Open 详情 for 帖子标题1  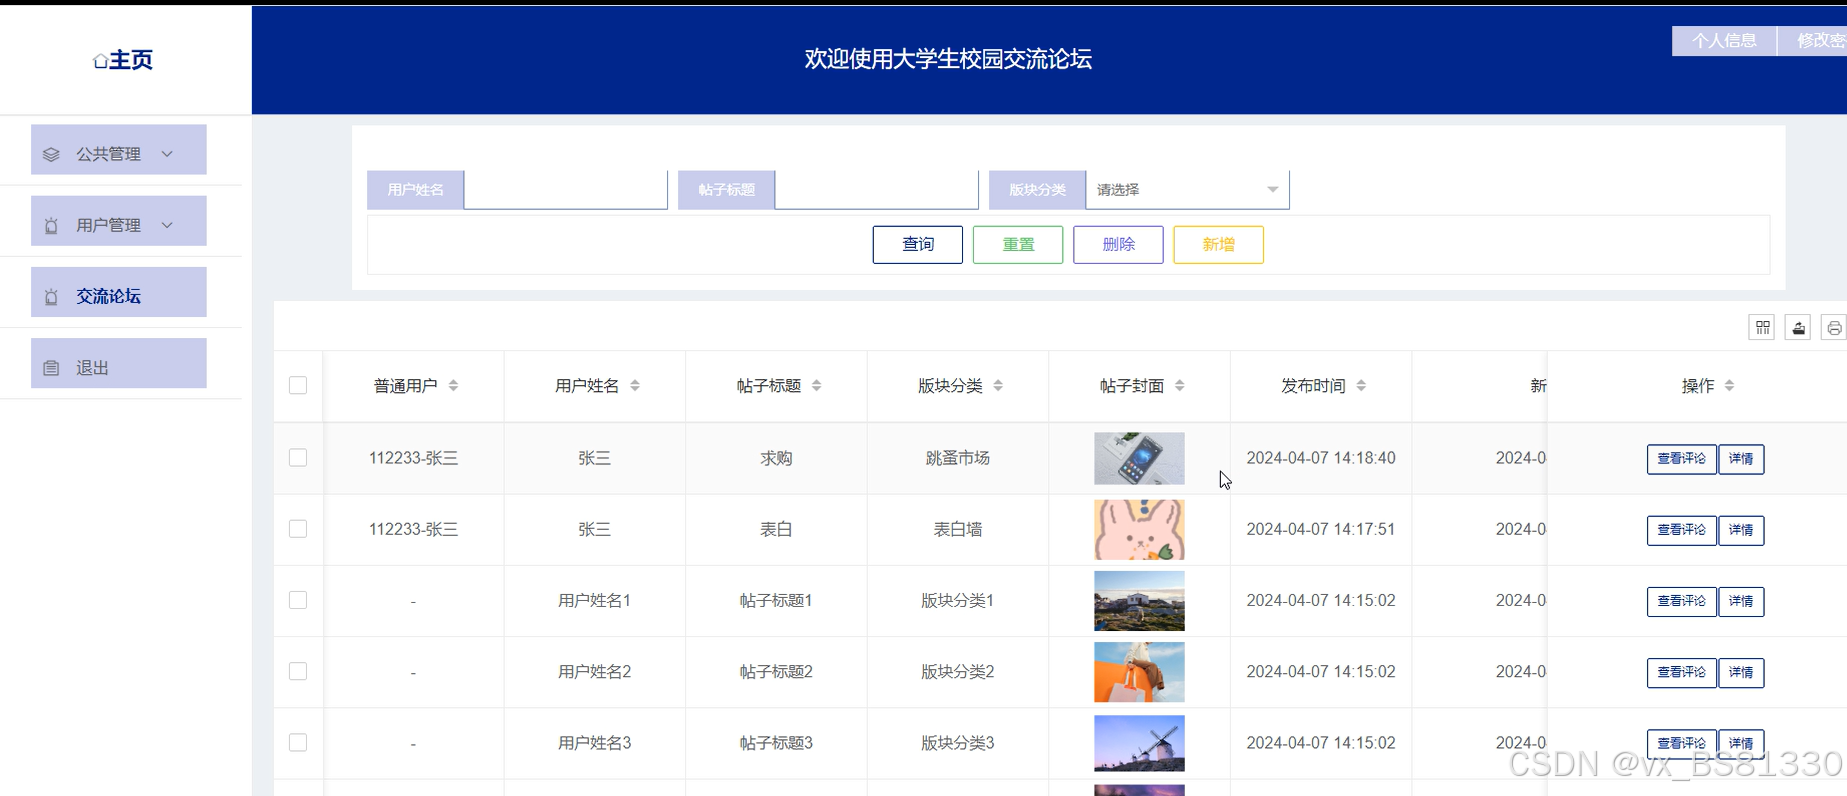point(1741,601)
